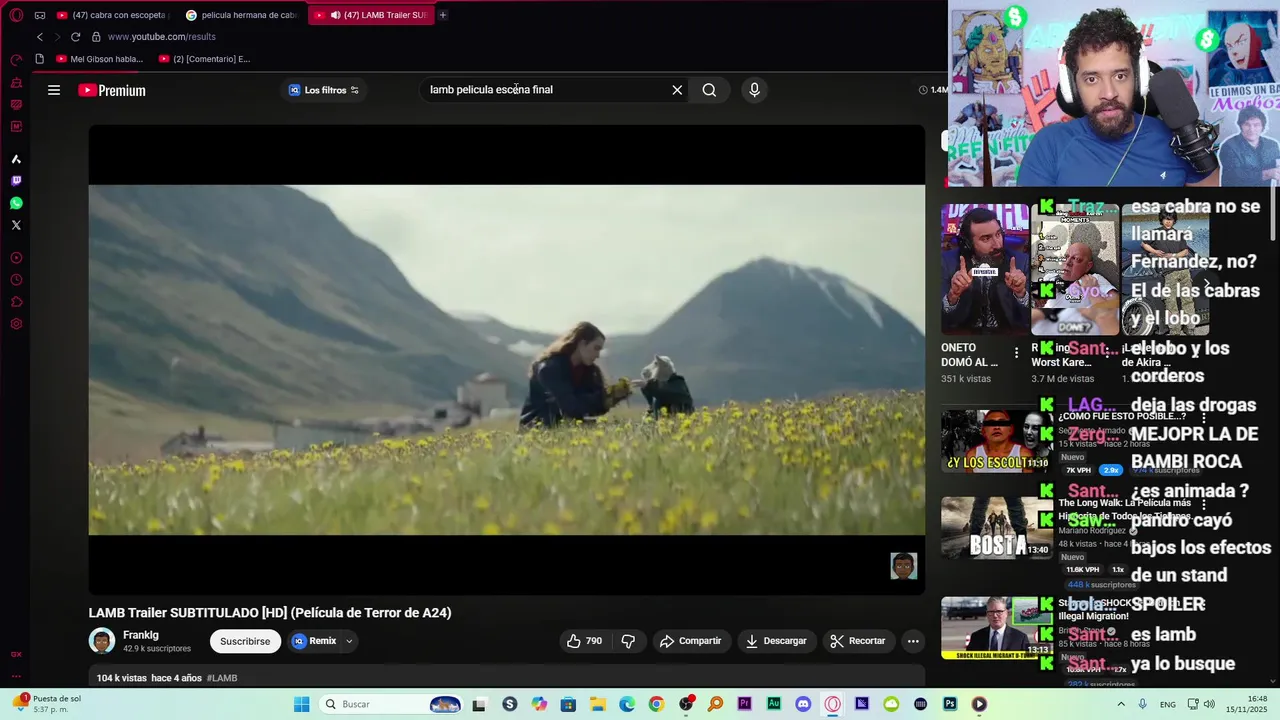Open X (Twitter) in the Opera sidebar
The height and width of the screenshot is (720, 1280).
[x=16, y=225]
